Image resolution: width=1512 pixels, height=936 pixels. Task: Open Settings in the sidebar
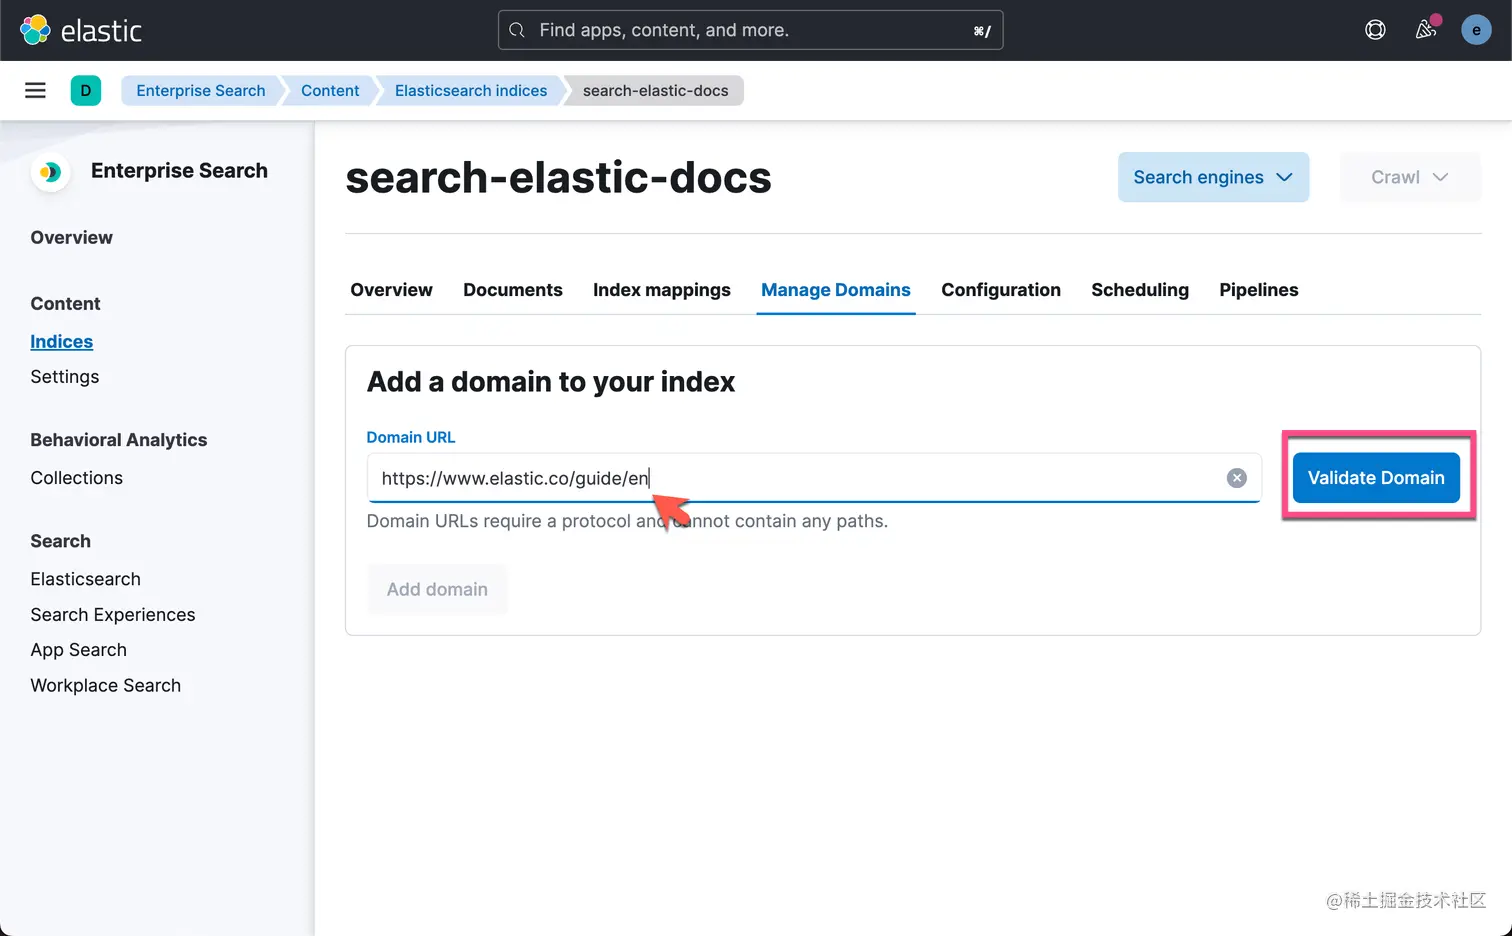[65, 377]
